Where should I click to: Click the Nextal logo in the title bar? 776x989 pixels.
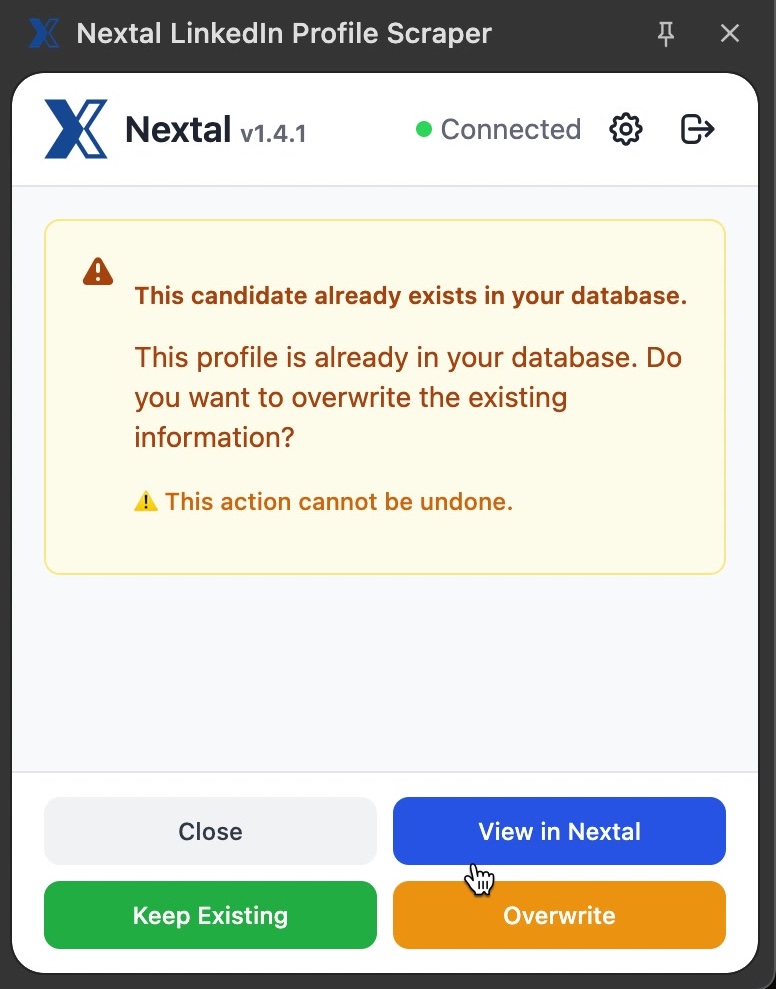pos(44,33)
